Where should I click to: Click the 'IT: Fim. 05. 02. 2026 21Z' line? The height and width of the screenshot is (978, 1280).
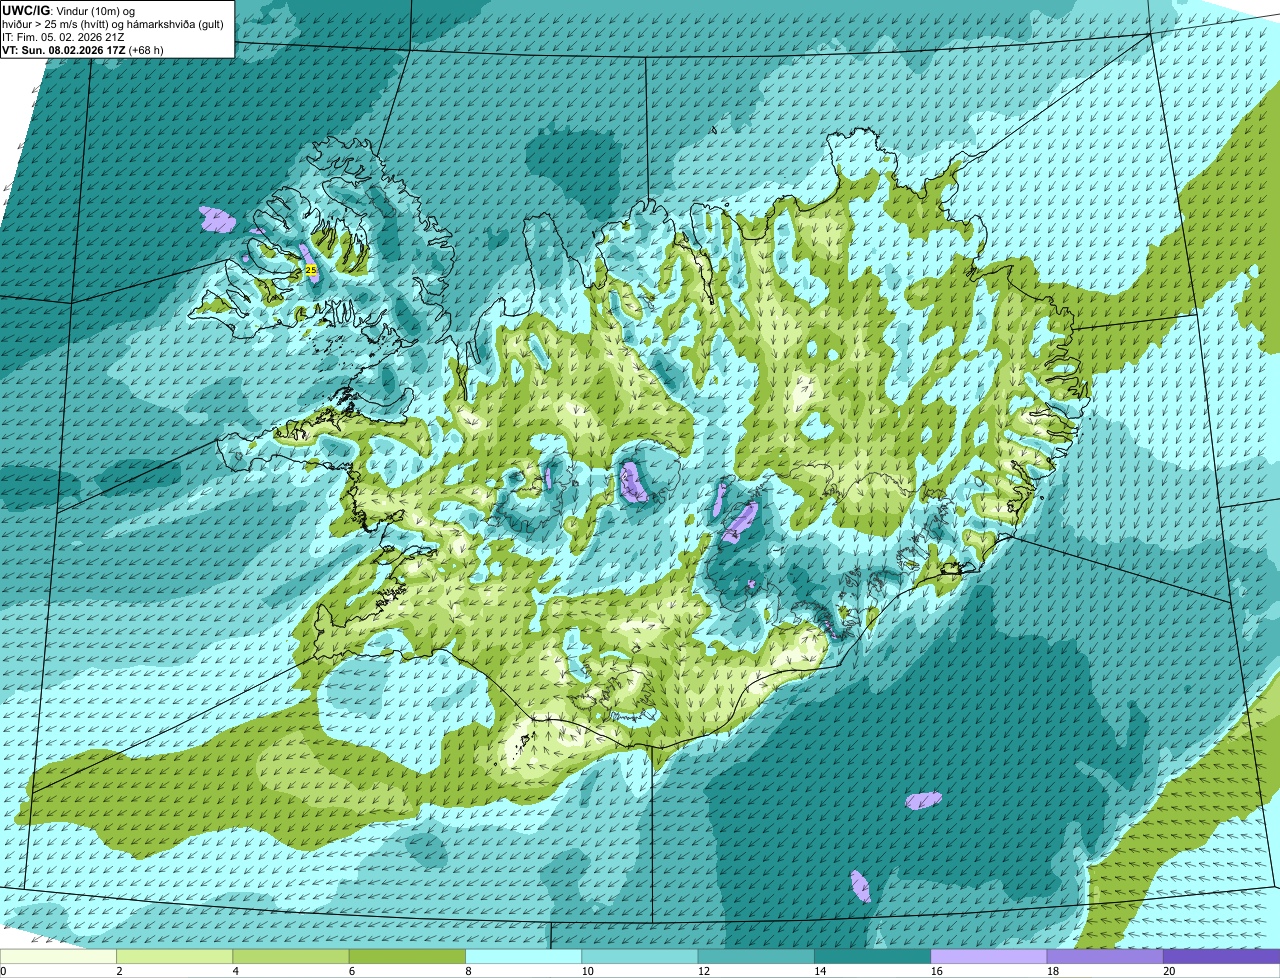click(x=63, y=36)
